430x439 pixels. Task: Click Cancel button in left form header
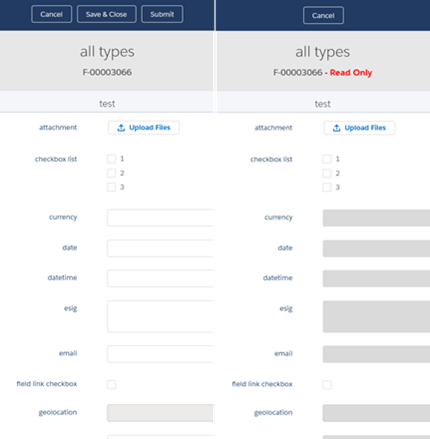(x=51, y=14)
